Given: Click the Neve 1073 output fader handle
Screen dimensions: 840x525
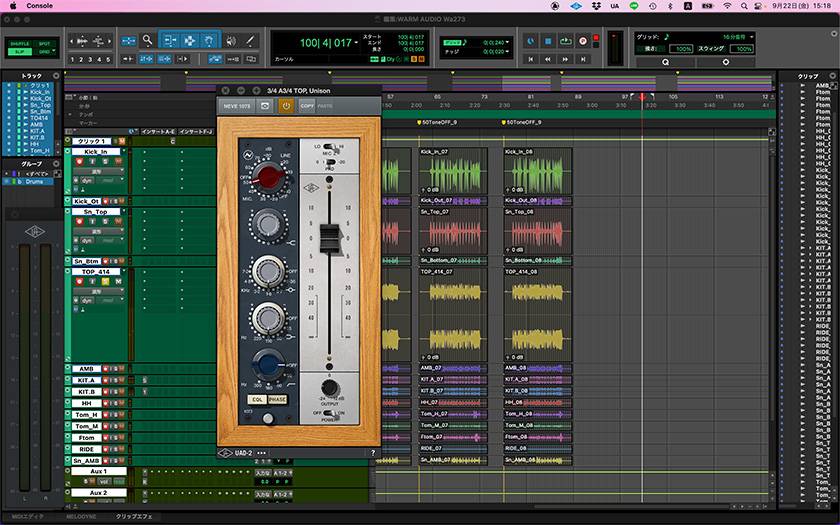Looking at the screenshot, I should [328, 240].
